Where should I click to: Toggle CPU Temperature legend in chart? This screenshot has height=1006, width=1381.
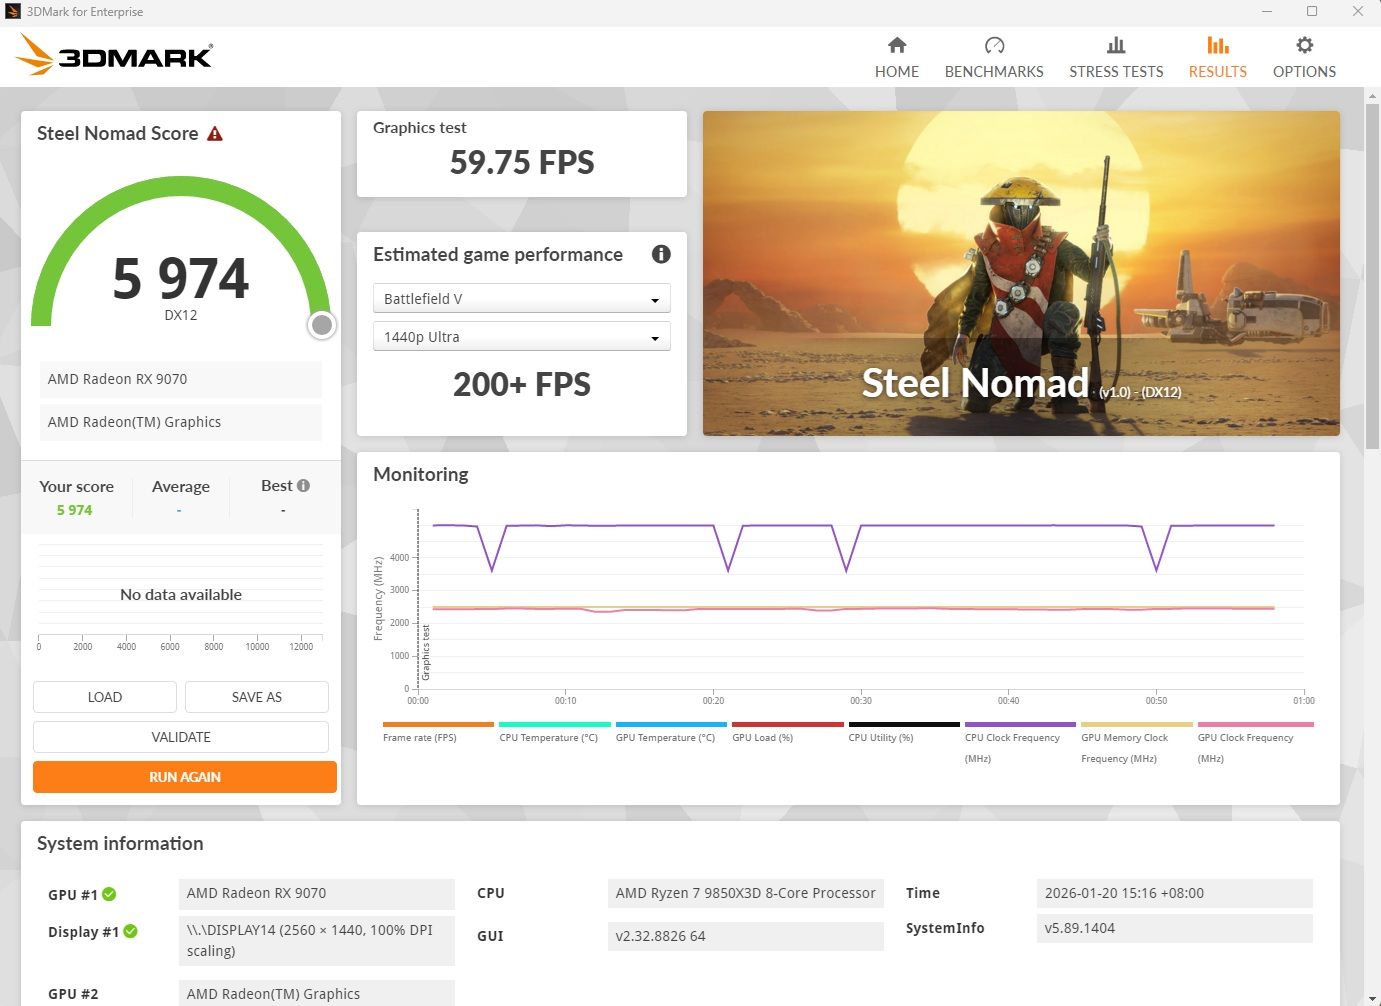pyautogui.click(x=548, y=737)
